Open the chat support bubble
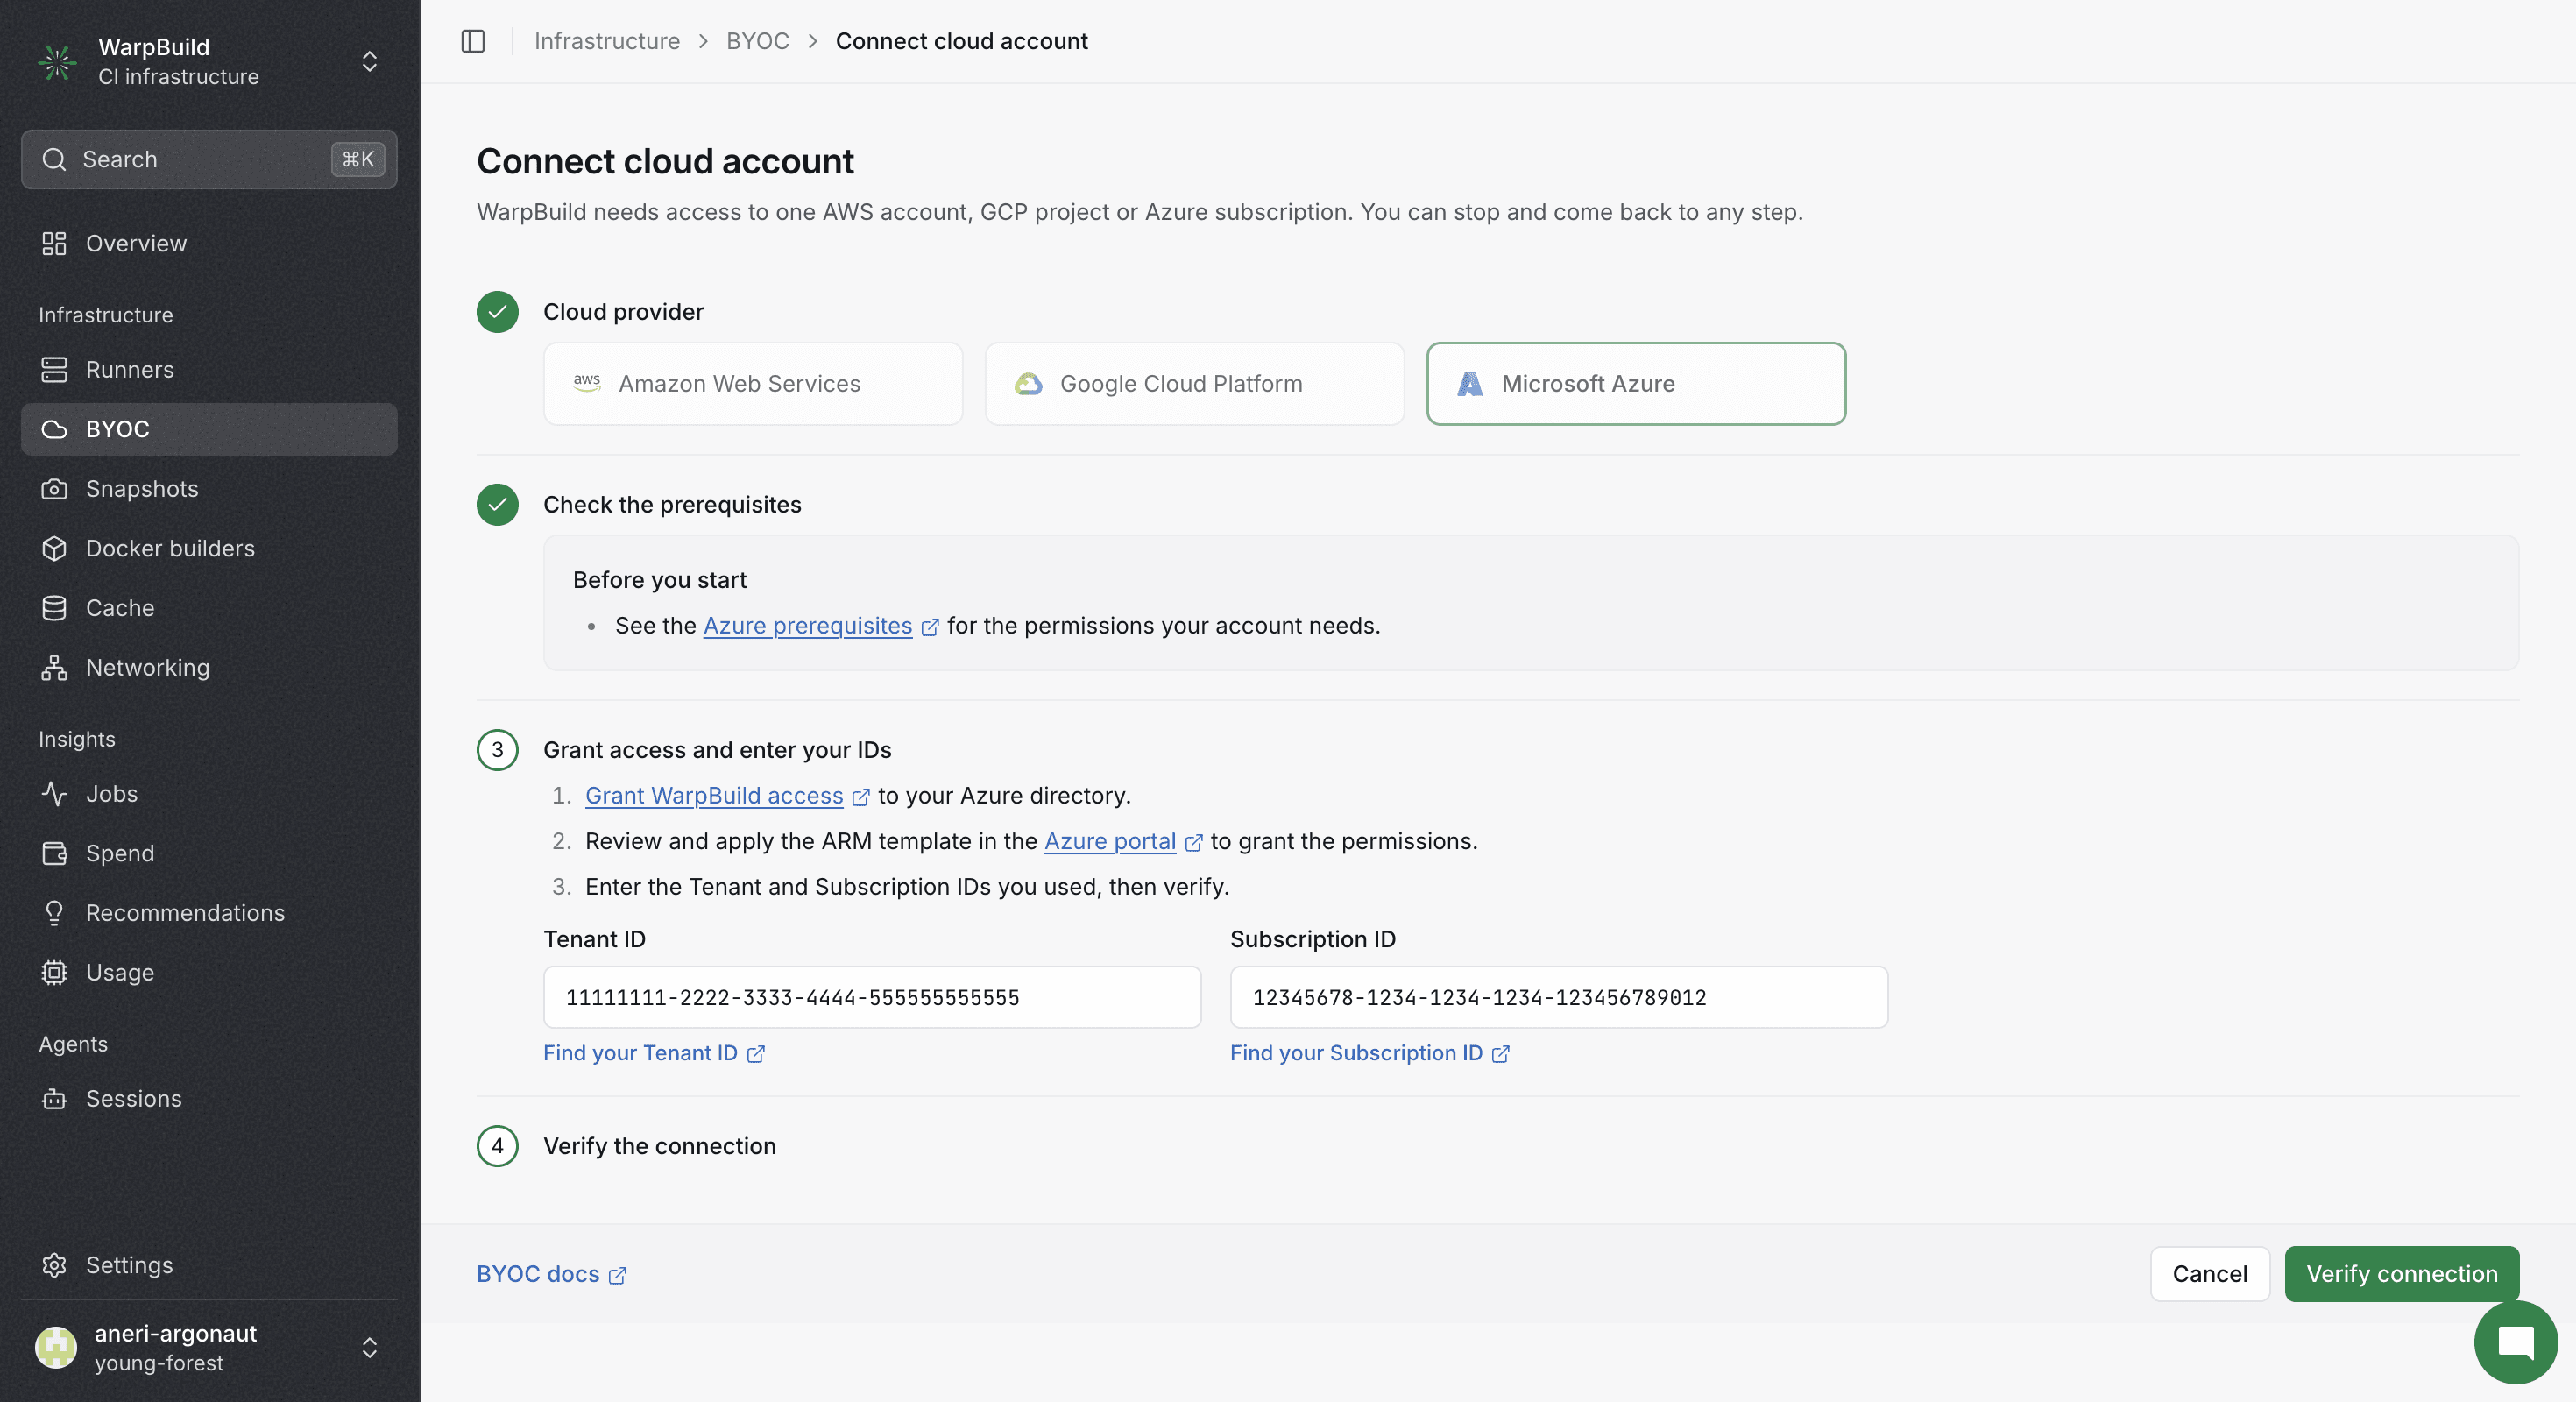Viewport: 2576px width, 1402px height. (x=2515, y=1342)
